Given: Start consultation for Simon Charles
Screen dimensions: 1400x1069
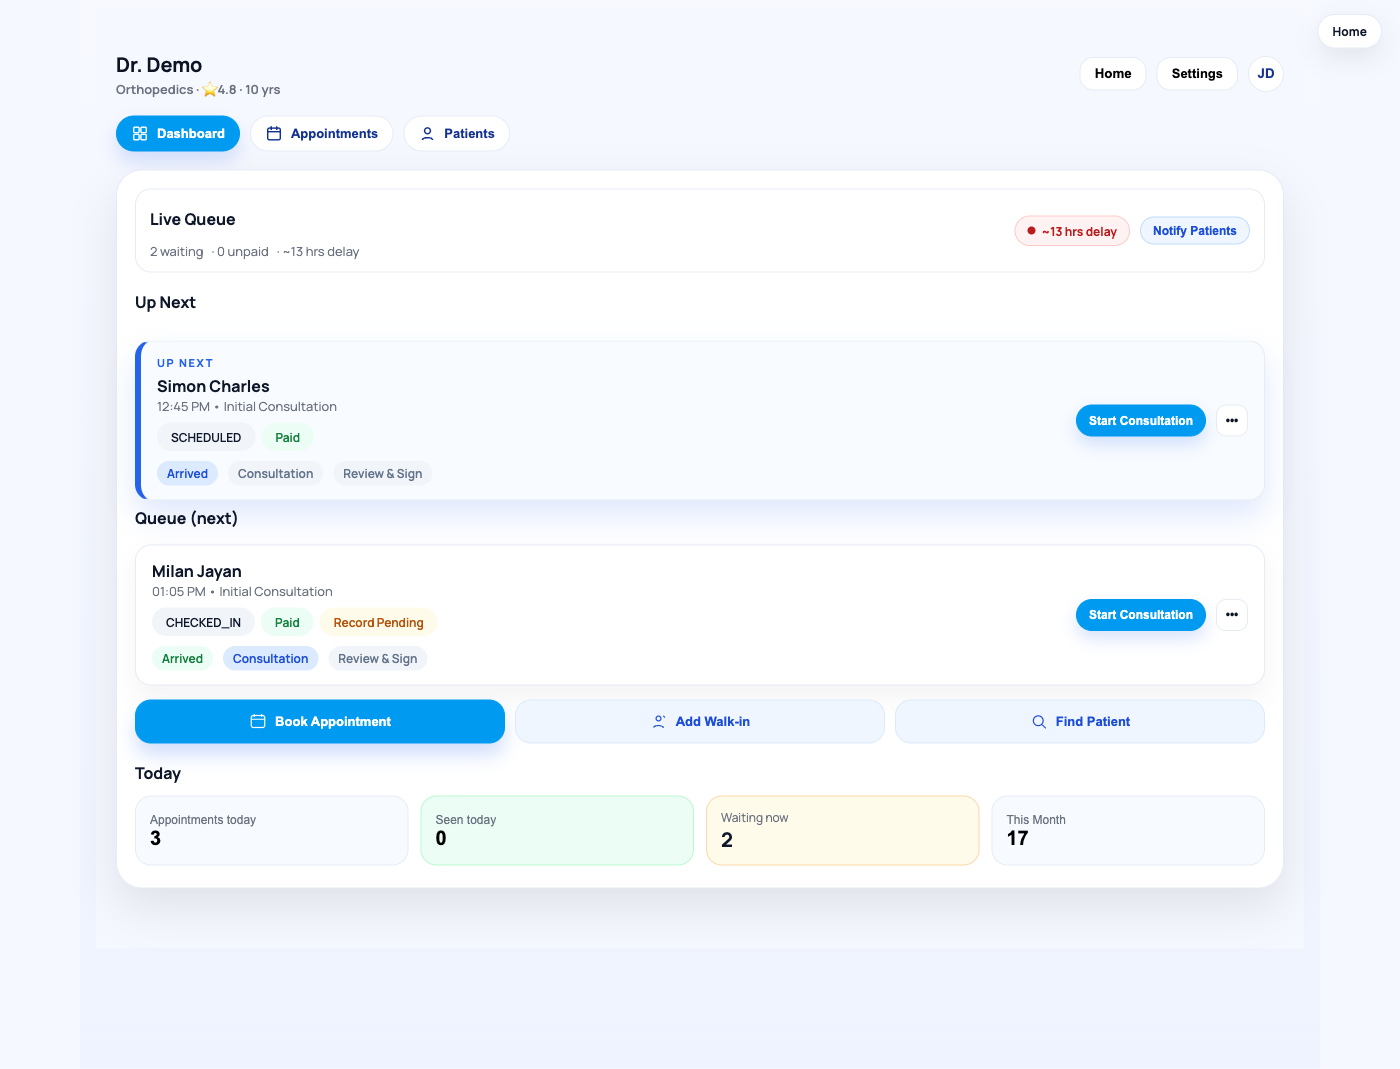Looking at the screenshot, I should coord(1140,421).
